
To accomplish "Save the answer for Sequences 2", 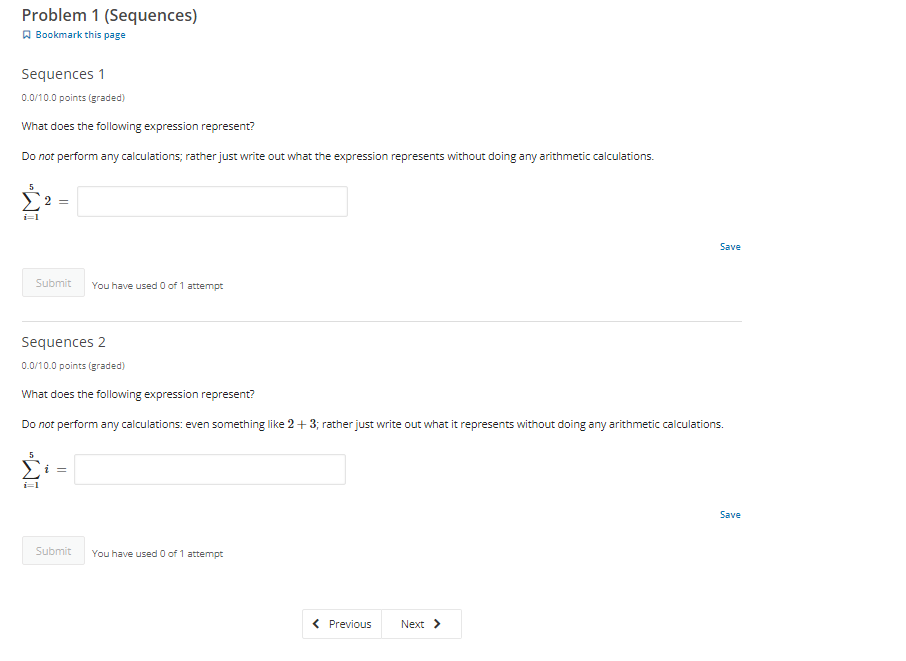I will point(730,514).
